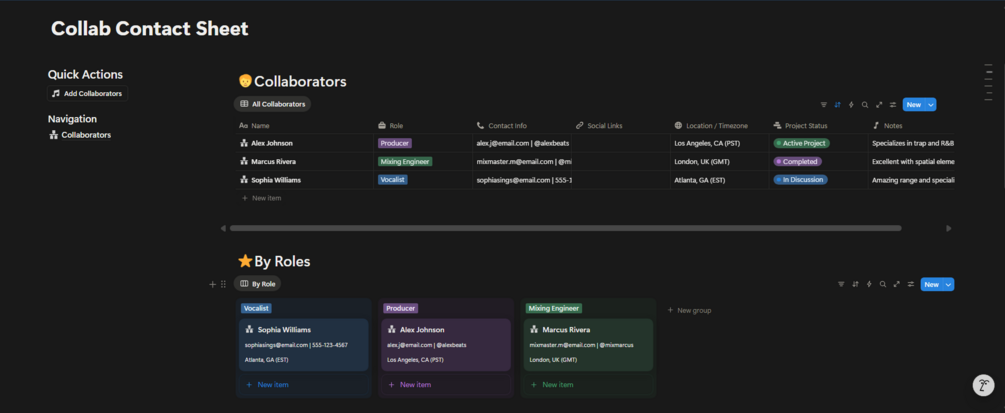Expand the New dropdown arrow in Collaborators
Viewport: 1005px width, 413px height.
[932, 104]
